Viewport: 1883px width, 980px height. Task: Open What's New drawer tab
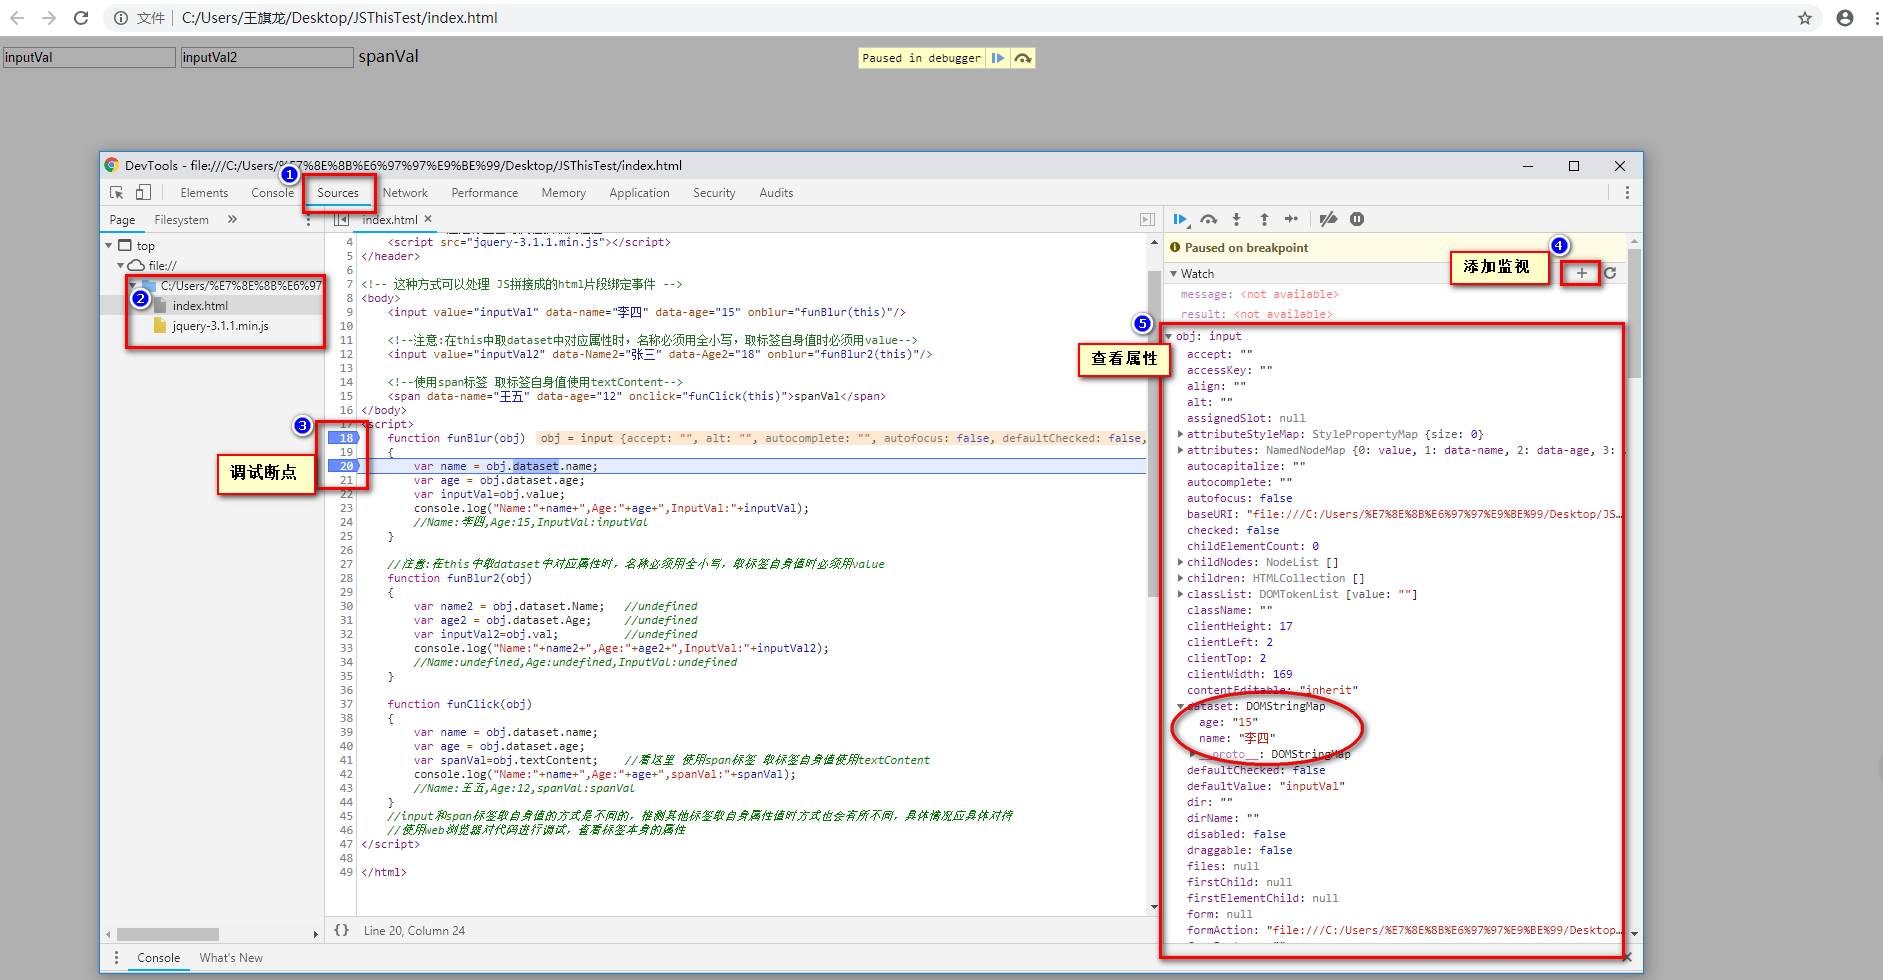tap(231, 958)
